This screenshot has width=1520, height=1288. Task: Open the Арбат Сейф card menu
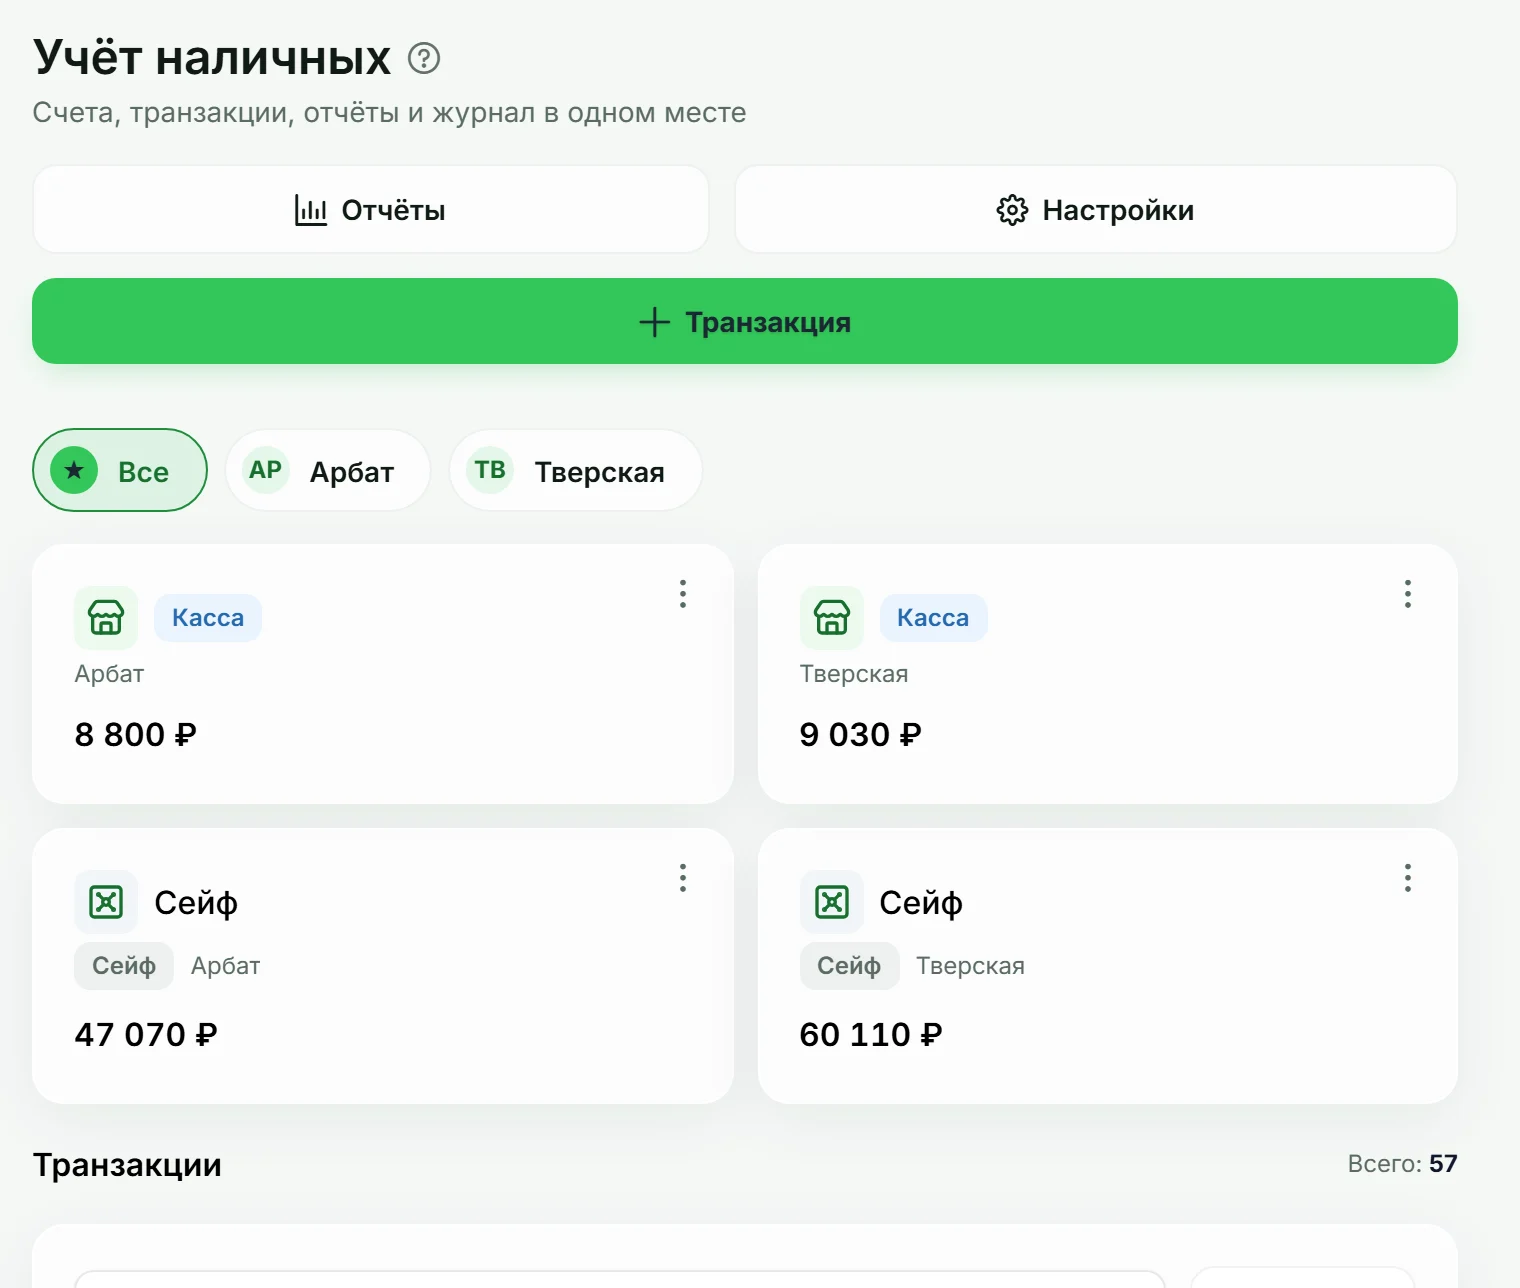[683, 878]
